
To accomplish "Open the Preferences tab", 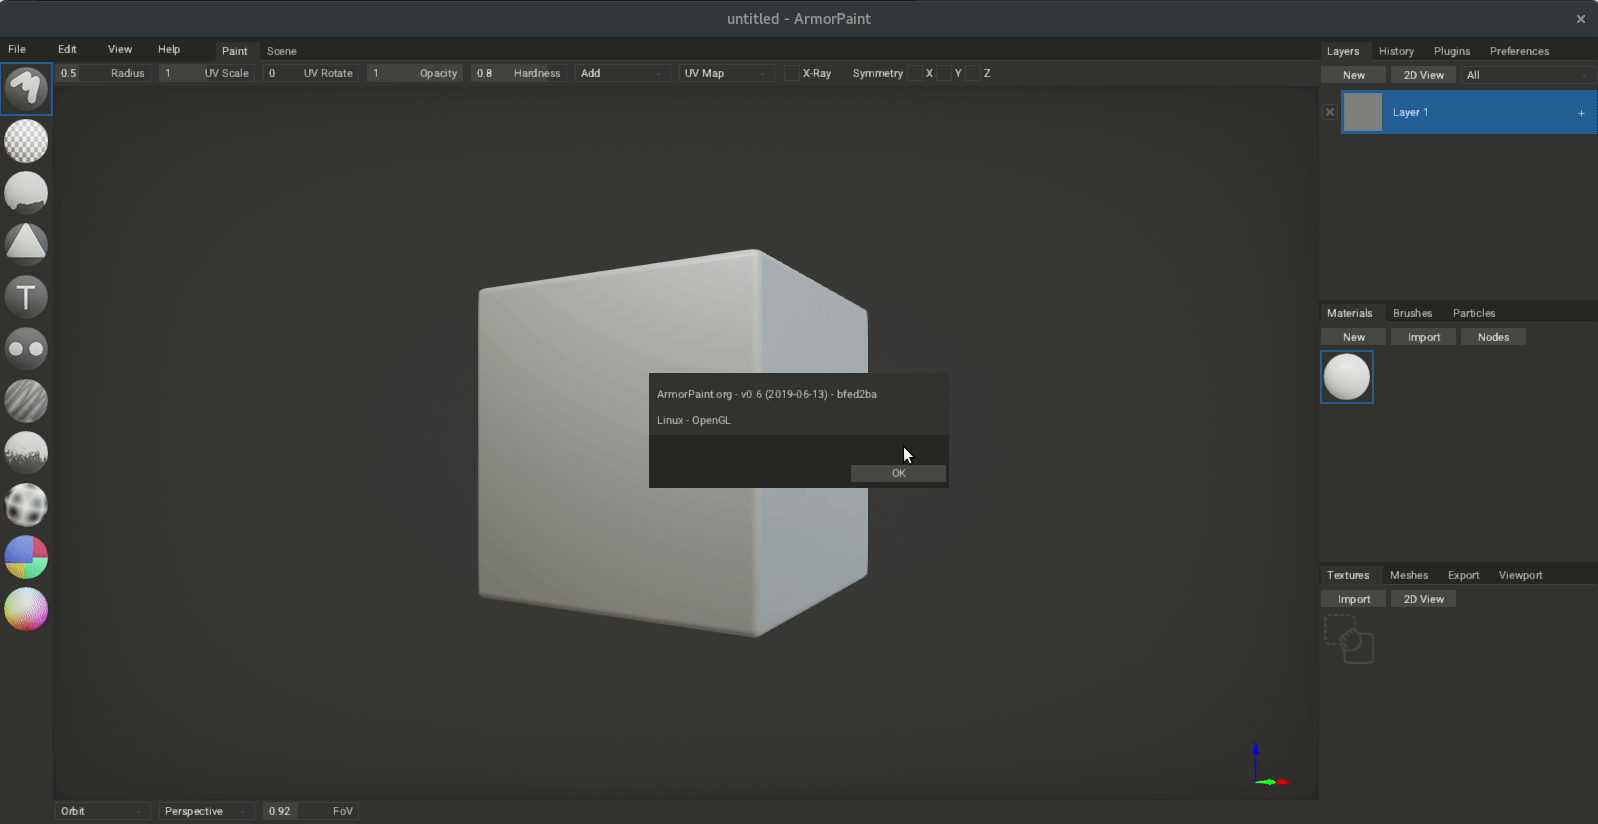I will pos(1519,51).
